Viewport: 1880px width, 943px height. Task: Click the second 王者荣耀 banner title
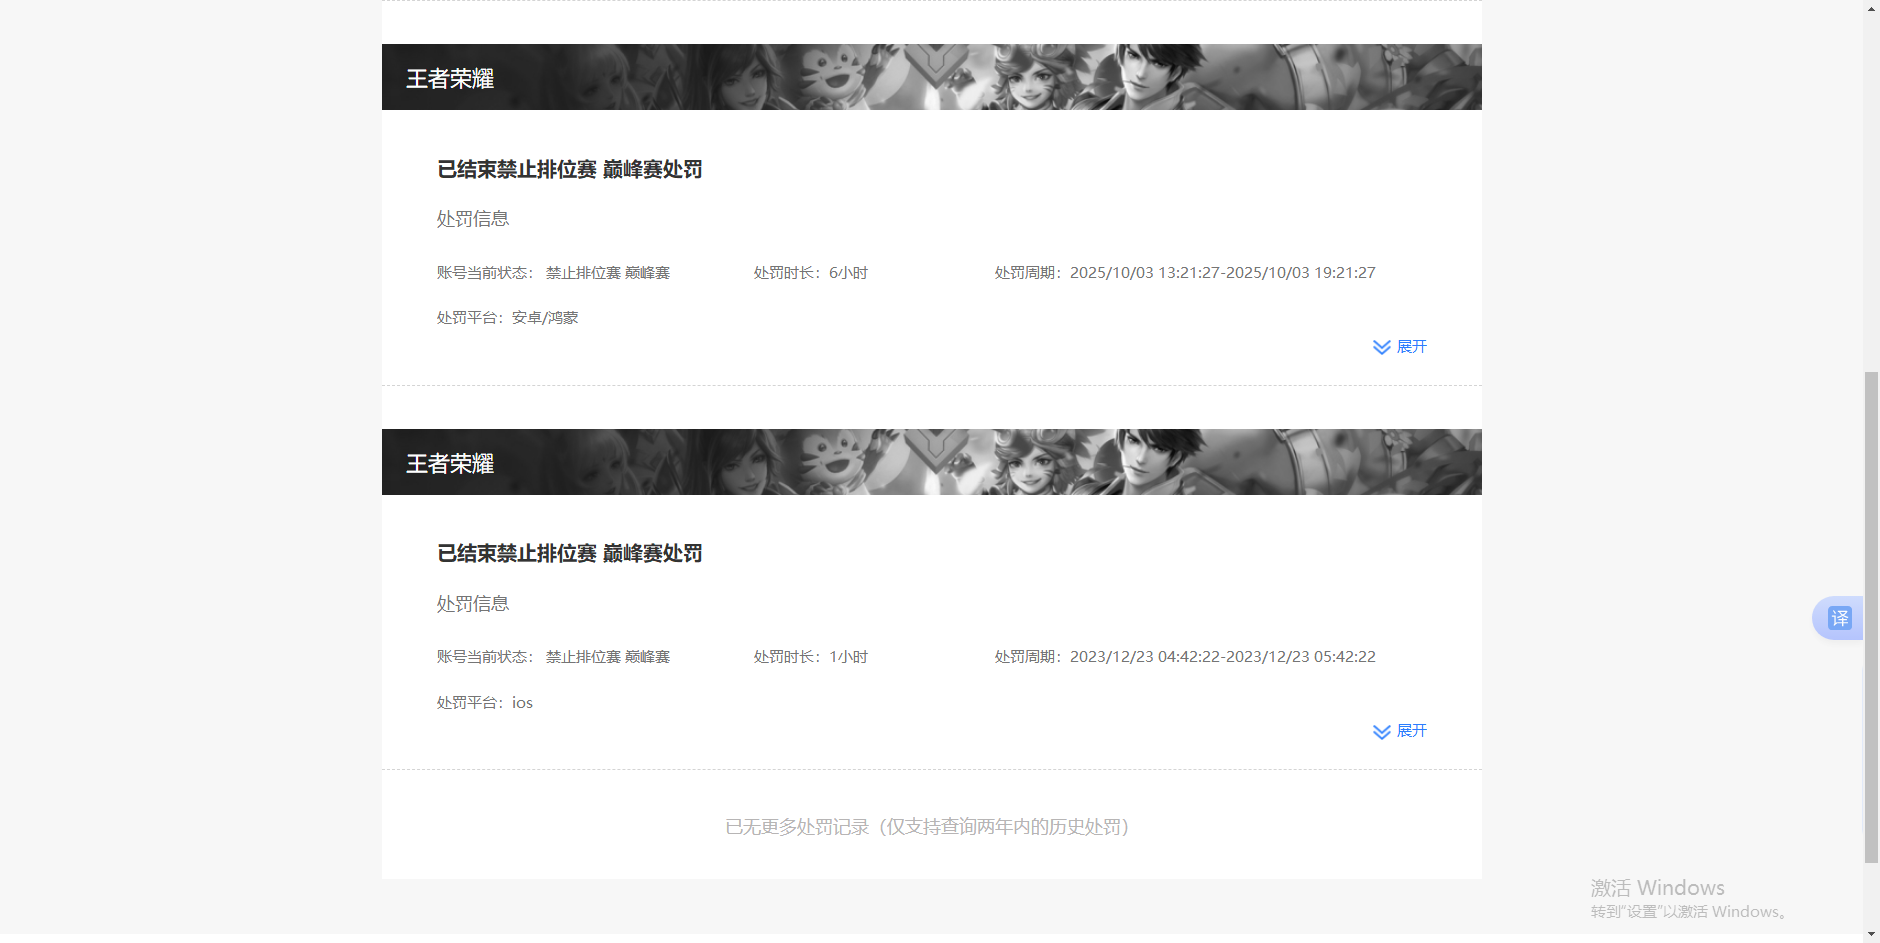tap(450, 464)
